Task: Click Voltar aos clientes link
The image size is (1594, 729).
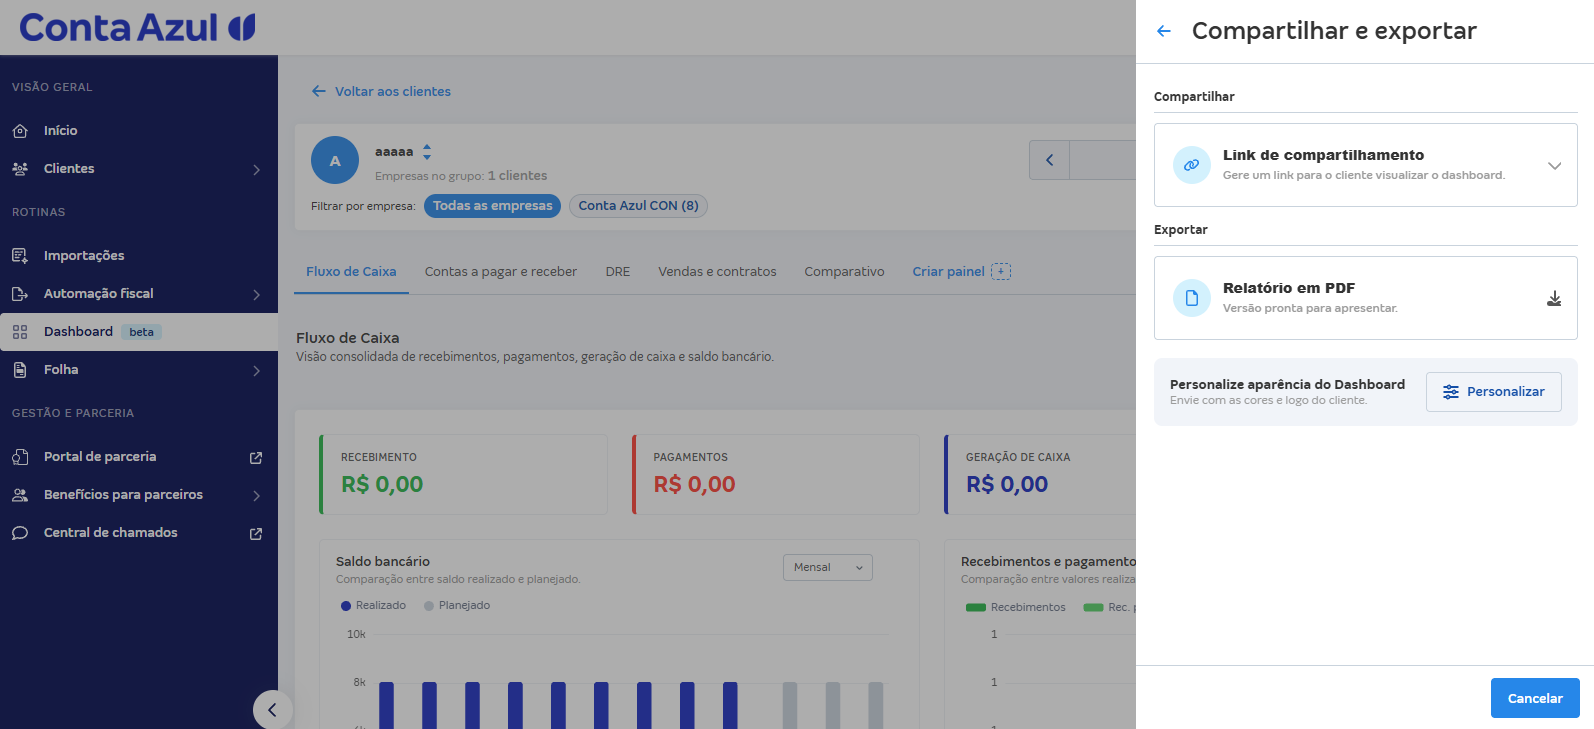Action: click(381, 91)
